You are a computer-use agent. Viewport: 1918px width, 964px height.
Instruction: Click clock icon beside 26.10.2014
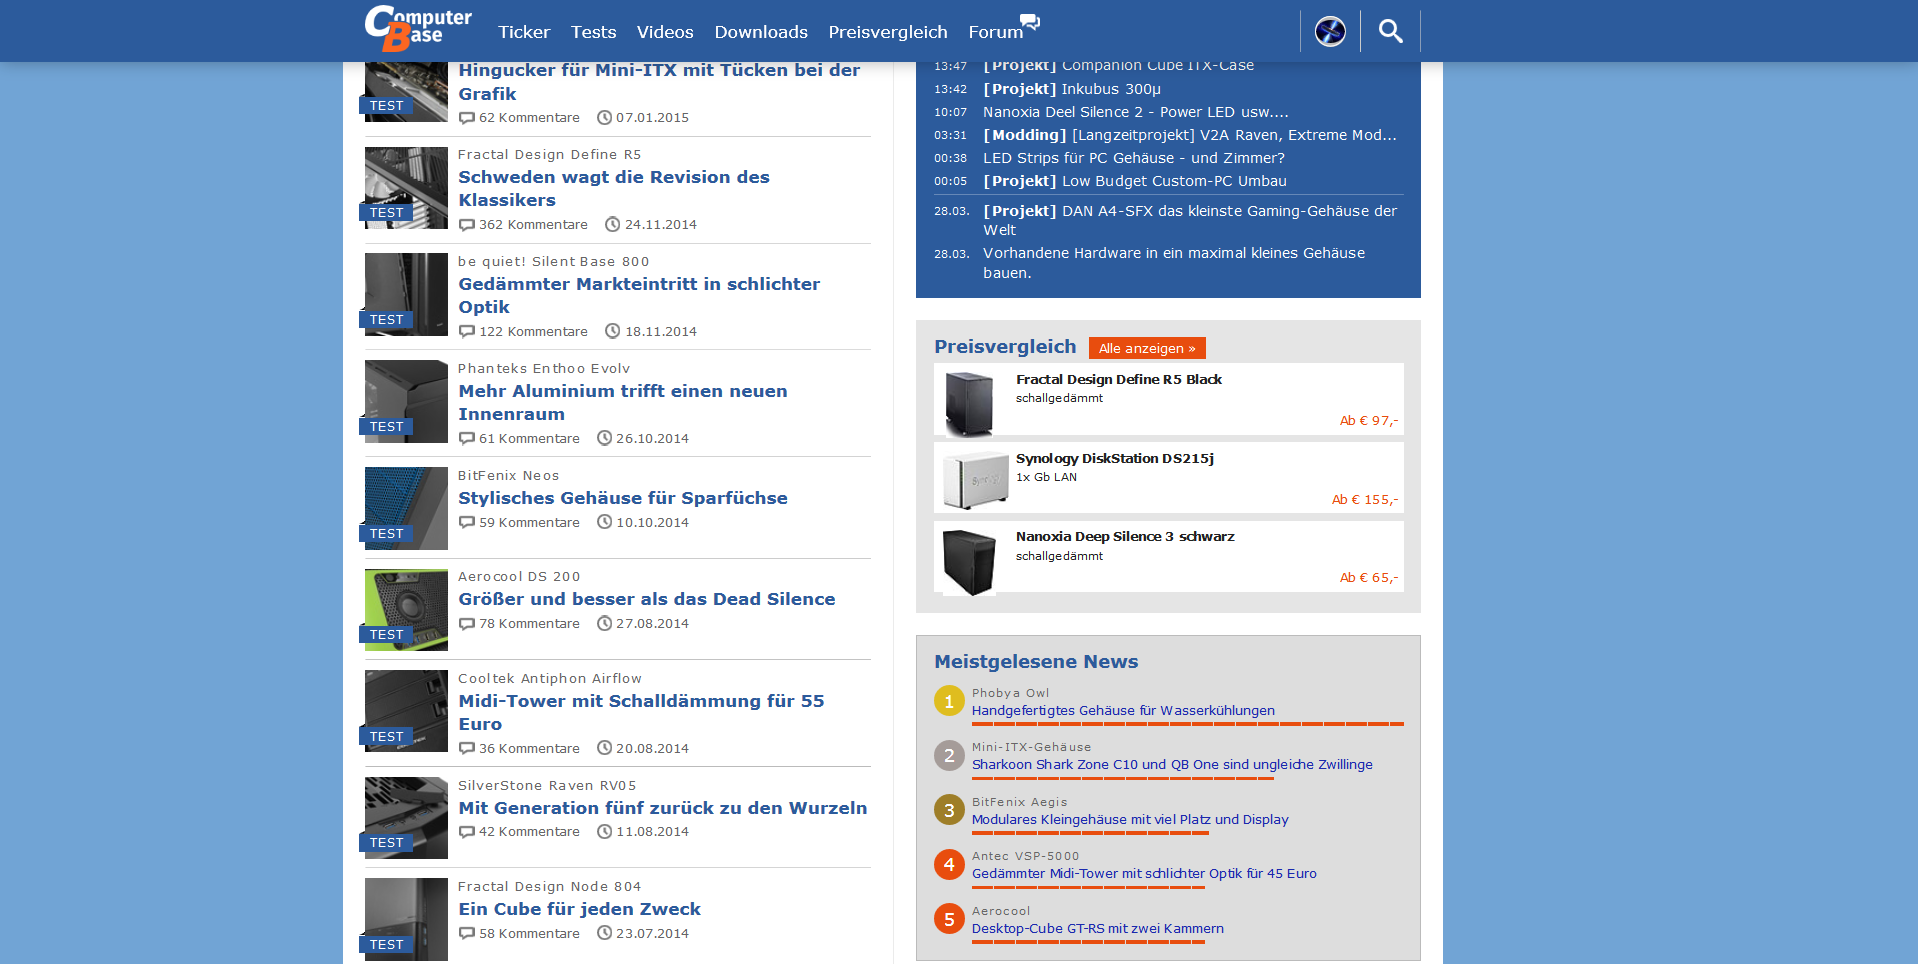[x=604, y=439]
